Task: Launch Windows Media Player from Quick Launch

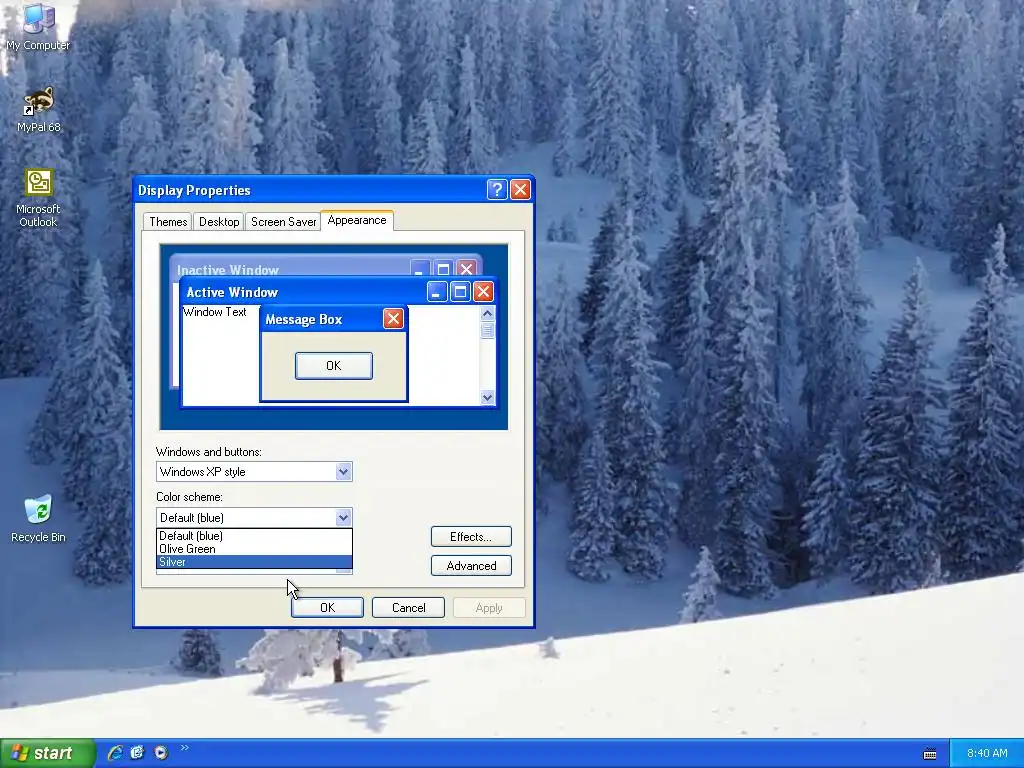Action: (x=161, y=752)
